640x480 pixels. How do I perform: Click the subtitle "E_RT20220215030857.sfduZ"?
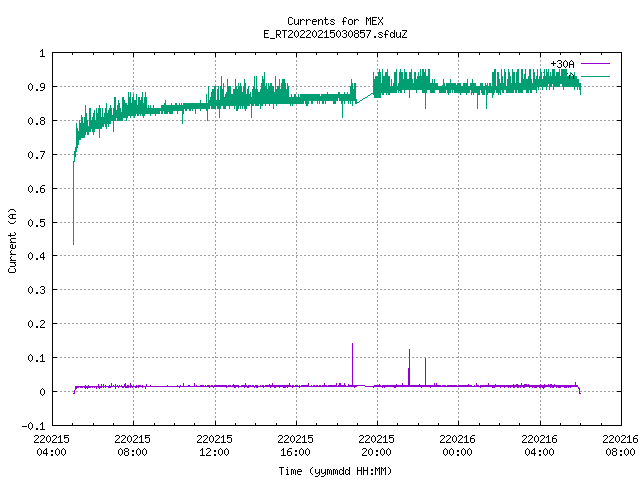tap(335, 34)
